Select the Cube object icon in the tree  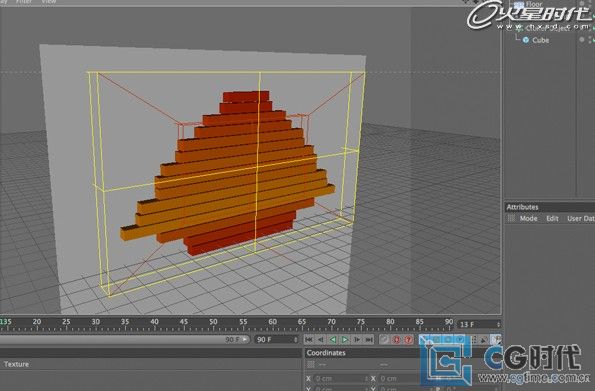(x=526, y=40)
